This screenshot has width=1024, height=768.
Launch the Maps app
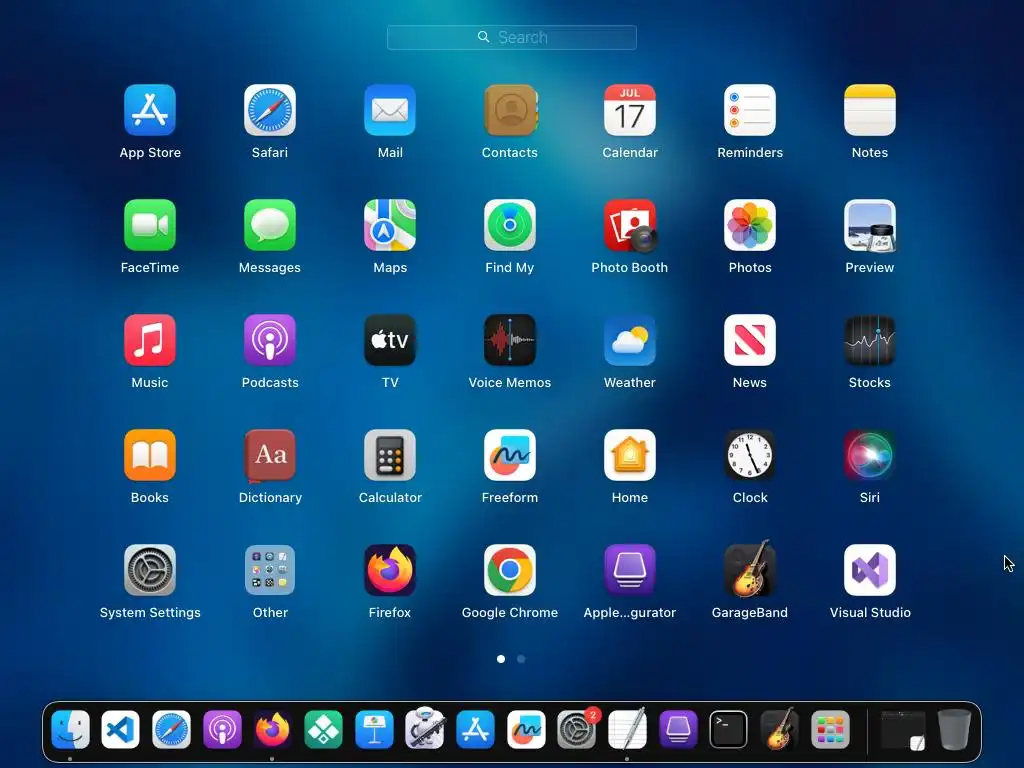(x=390, y=225)
